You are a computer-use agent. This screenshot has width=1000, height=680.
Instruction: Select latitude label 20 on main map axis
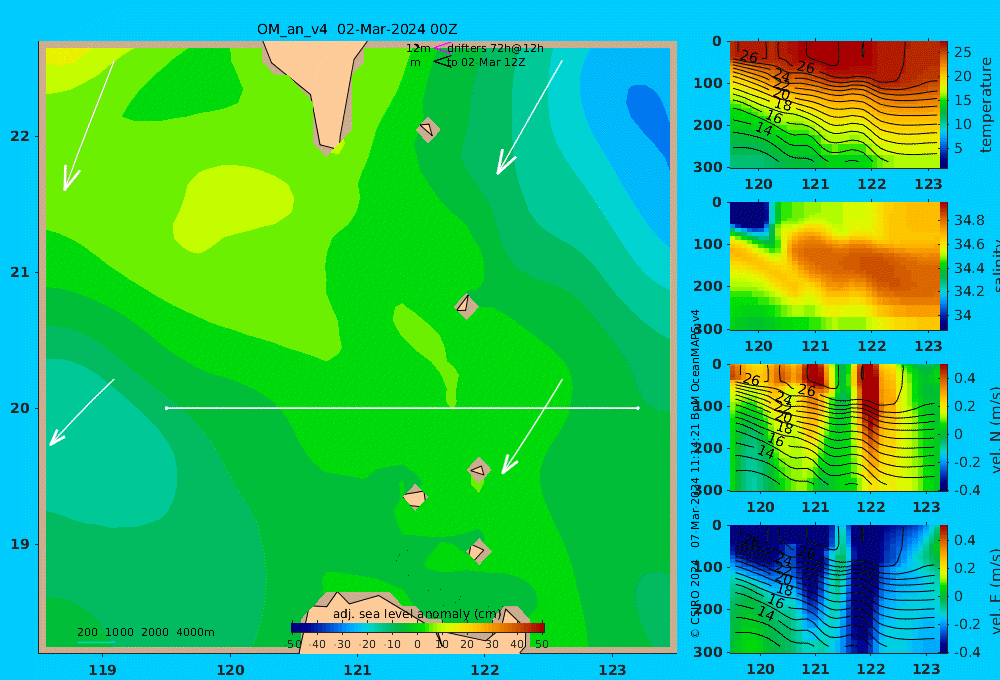(x=20, y=408)
